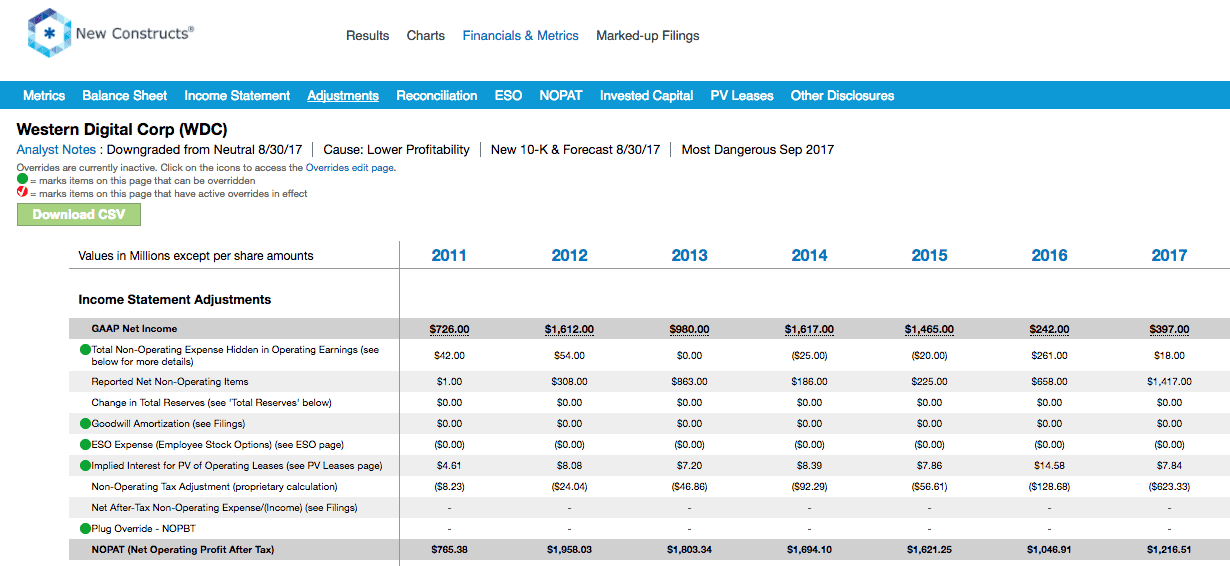The width and height of the screenshot is (1230, 566).
Task: Click GAAP Net Income value $242.00
Action: [1049, 329]
